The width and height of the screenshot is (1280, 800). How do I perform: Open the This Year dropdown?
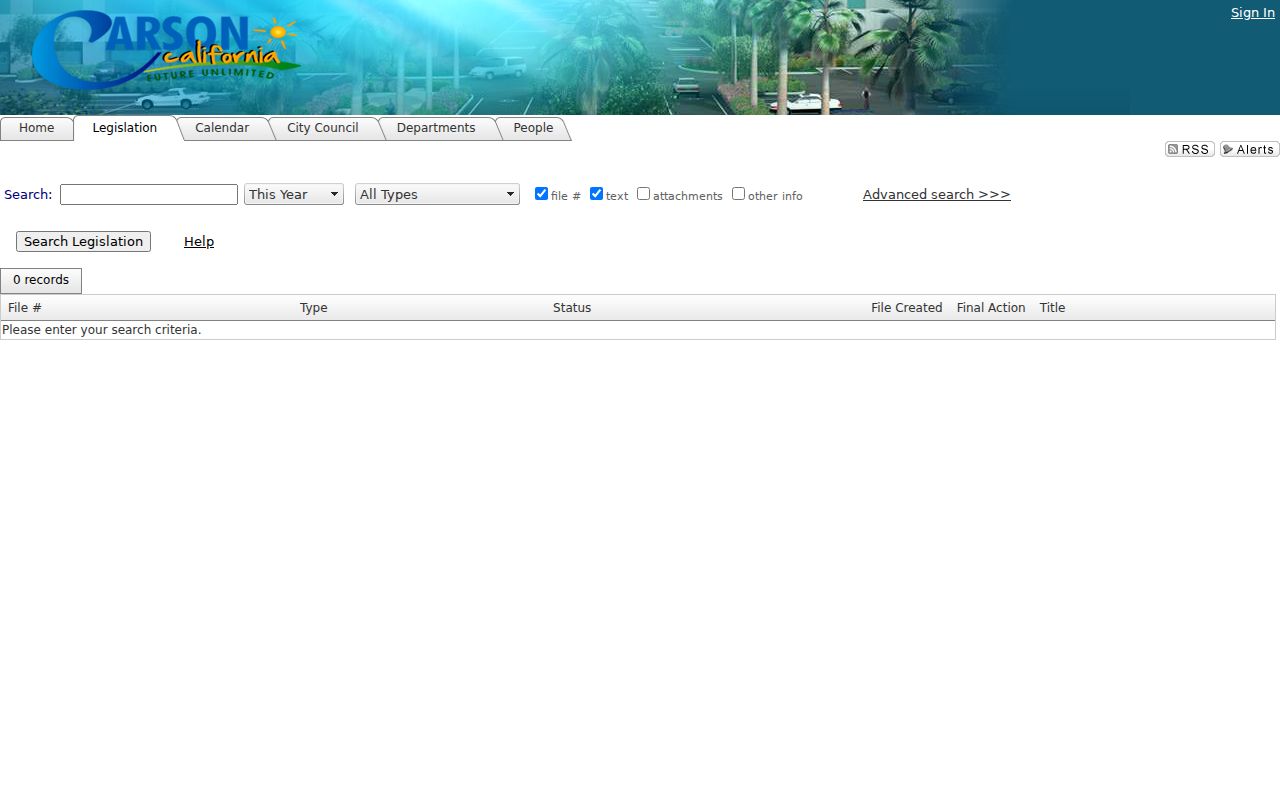click(294, 194)
